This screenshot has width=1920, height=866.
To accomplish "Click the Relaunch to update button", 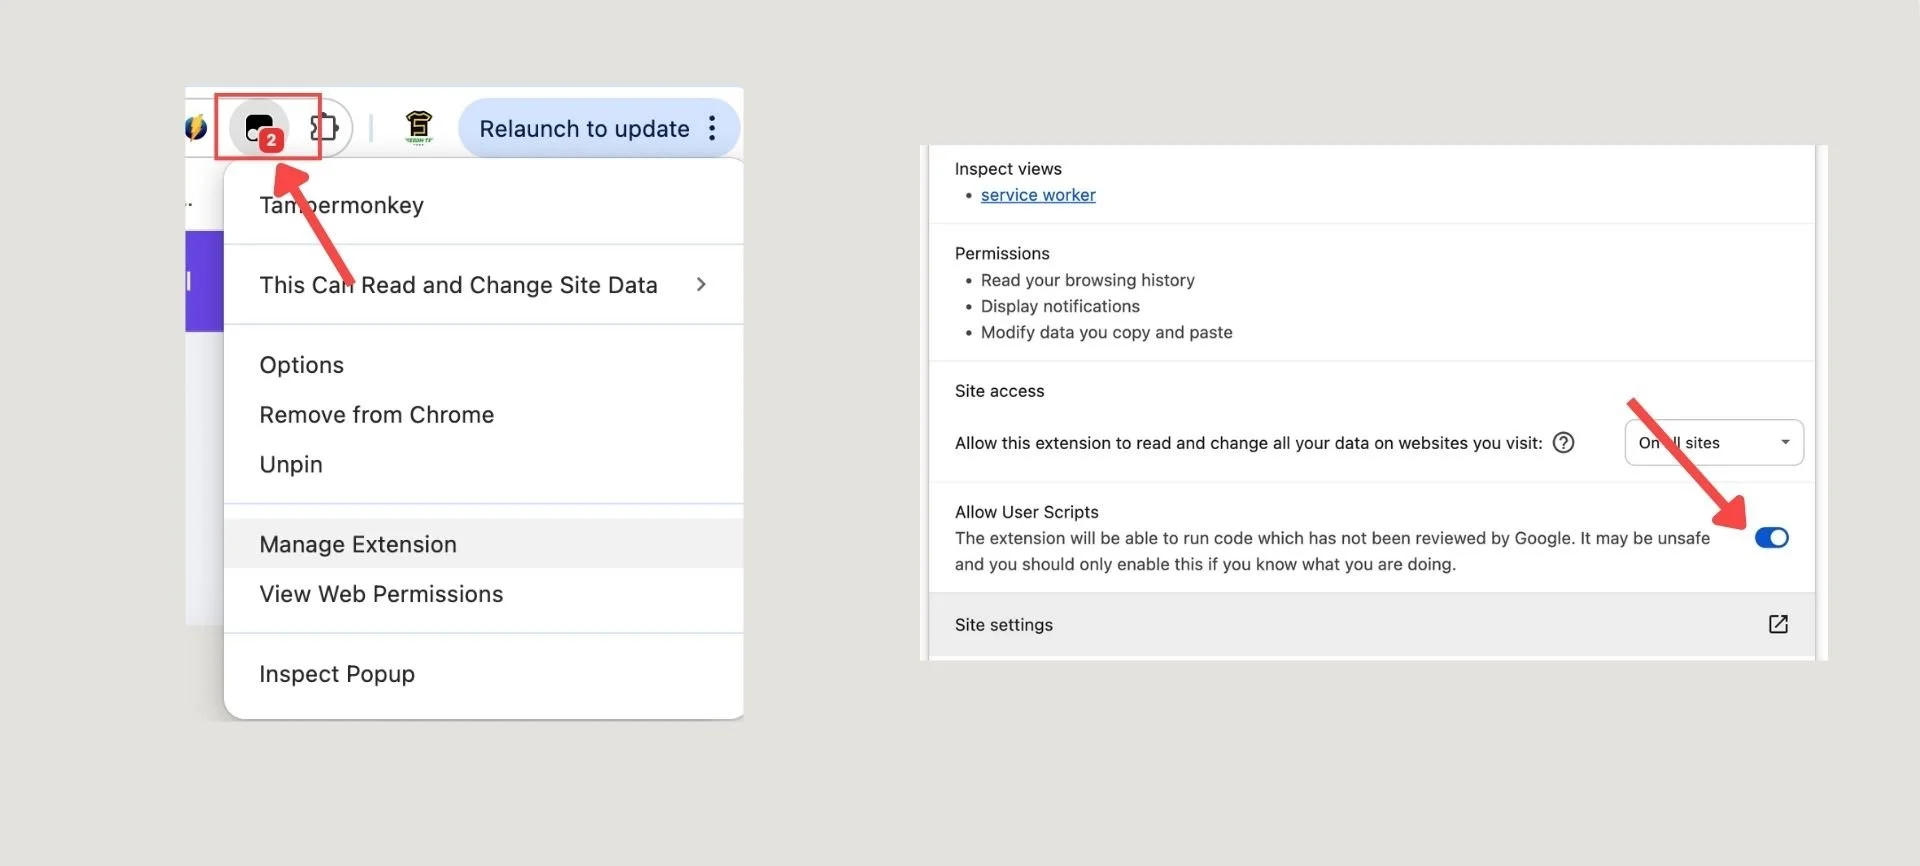I will pyautogui.click(x=584, y=129).
